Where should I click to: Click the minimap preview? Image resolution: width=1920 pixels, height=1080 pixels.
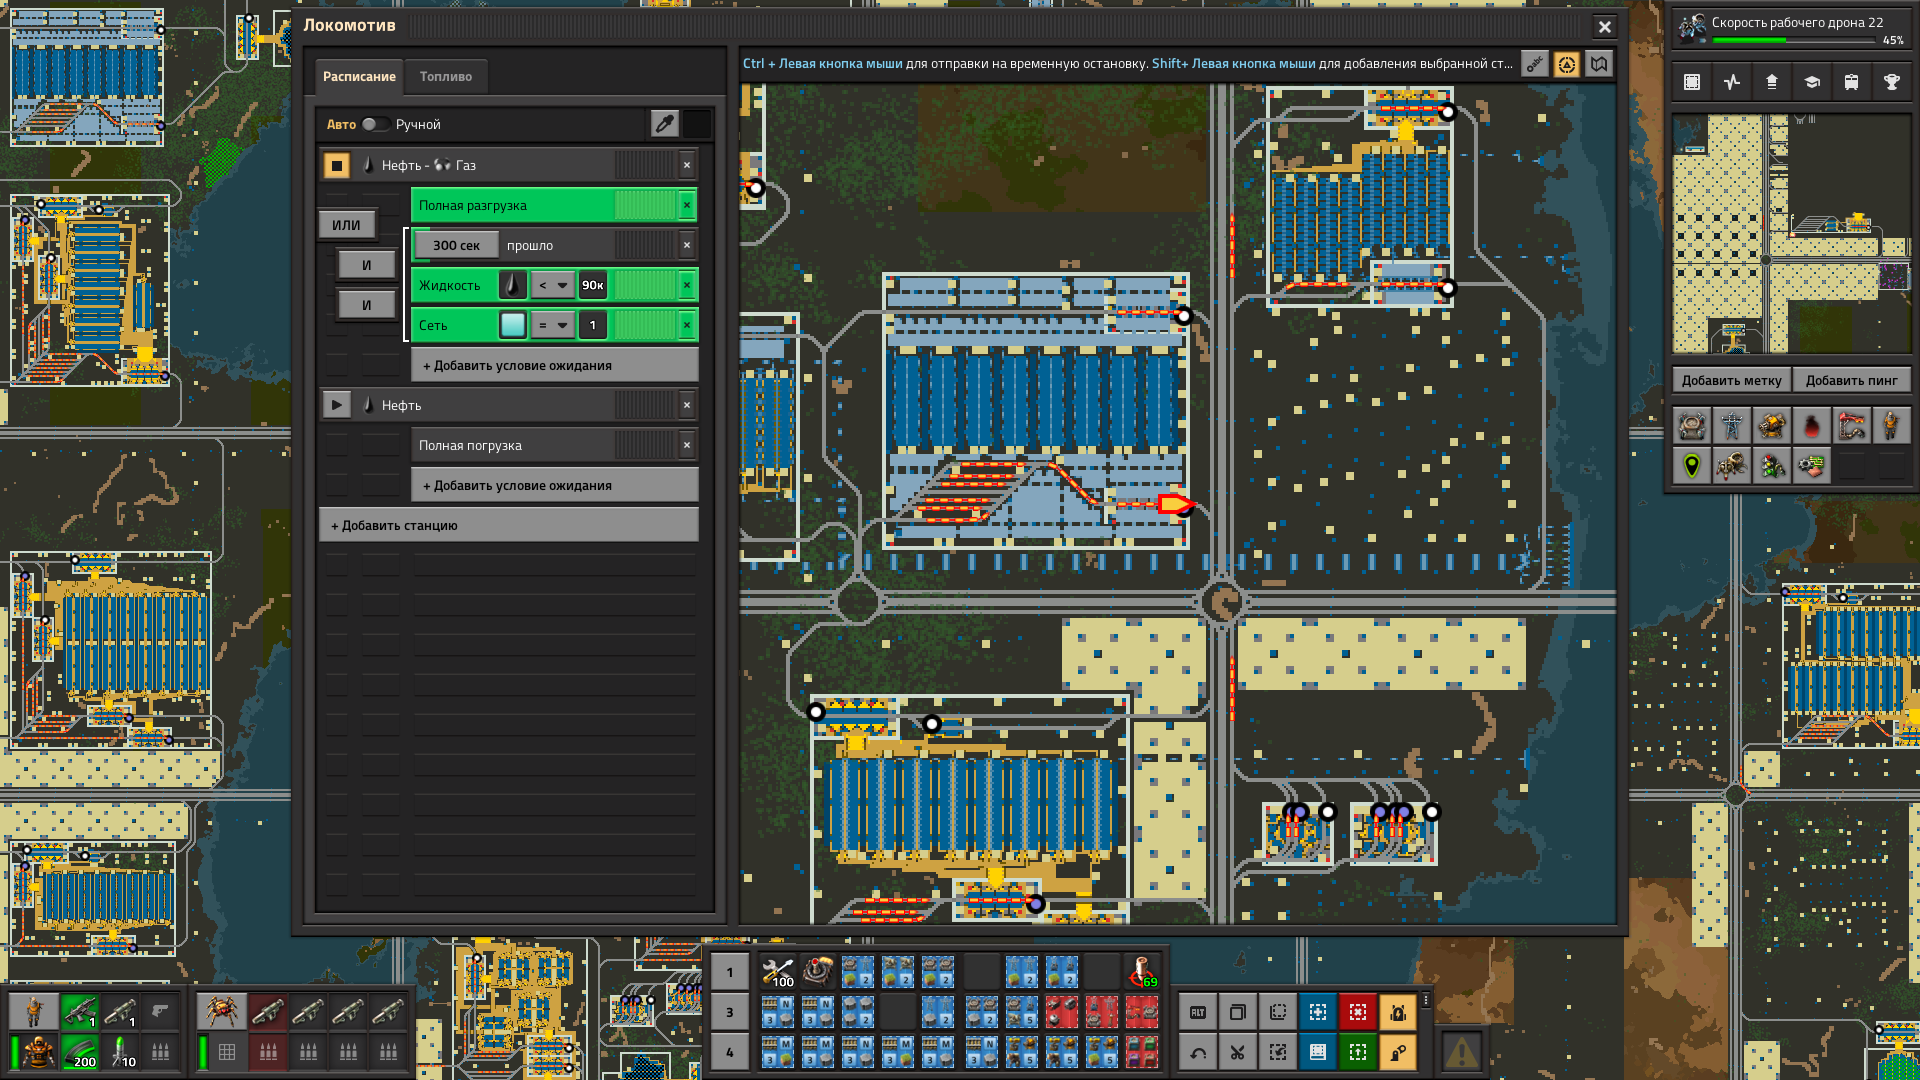(x=1792, y=234)
